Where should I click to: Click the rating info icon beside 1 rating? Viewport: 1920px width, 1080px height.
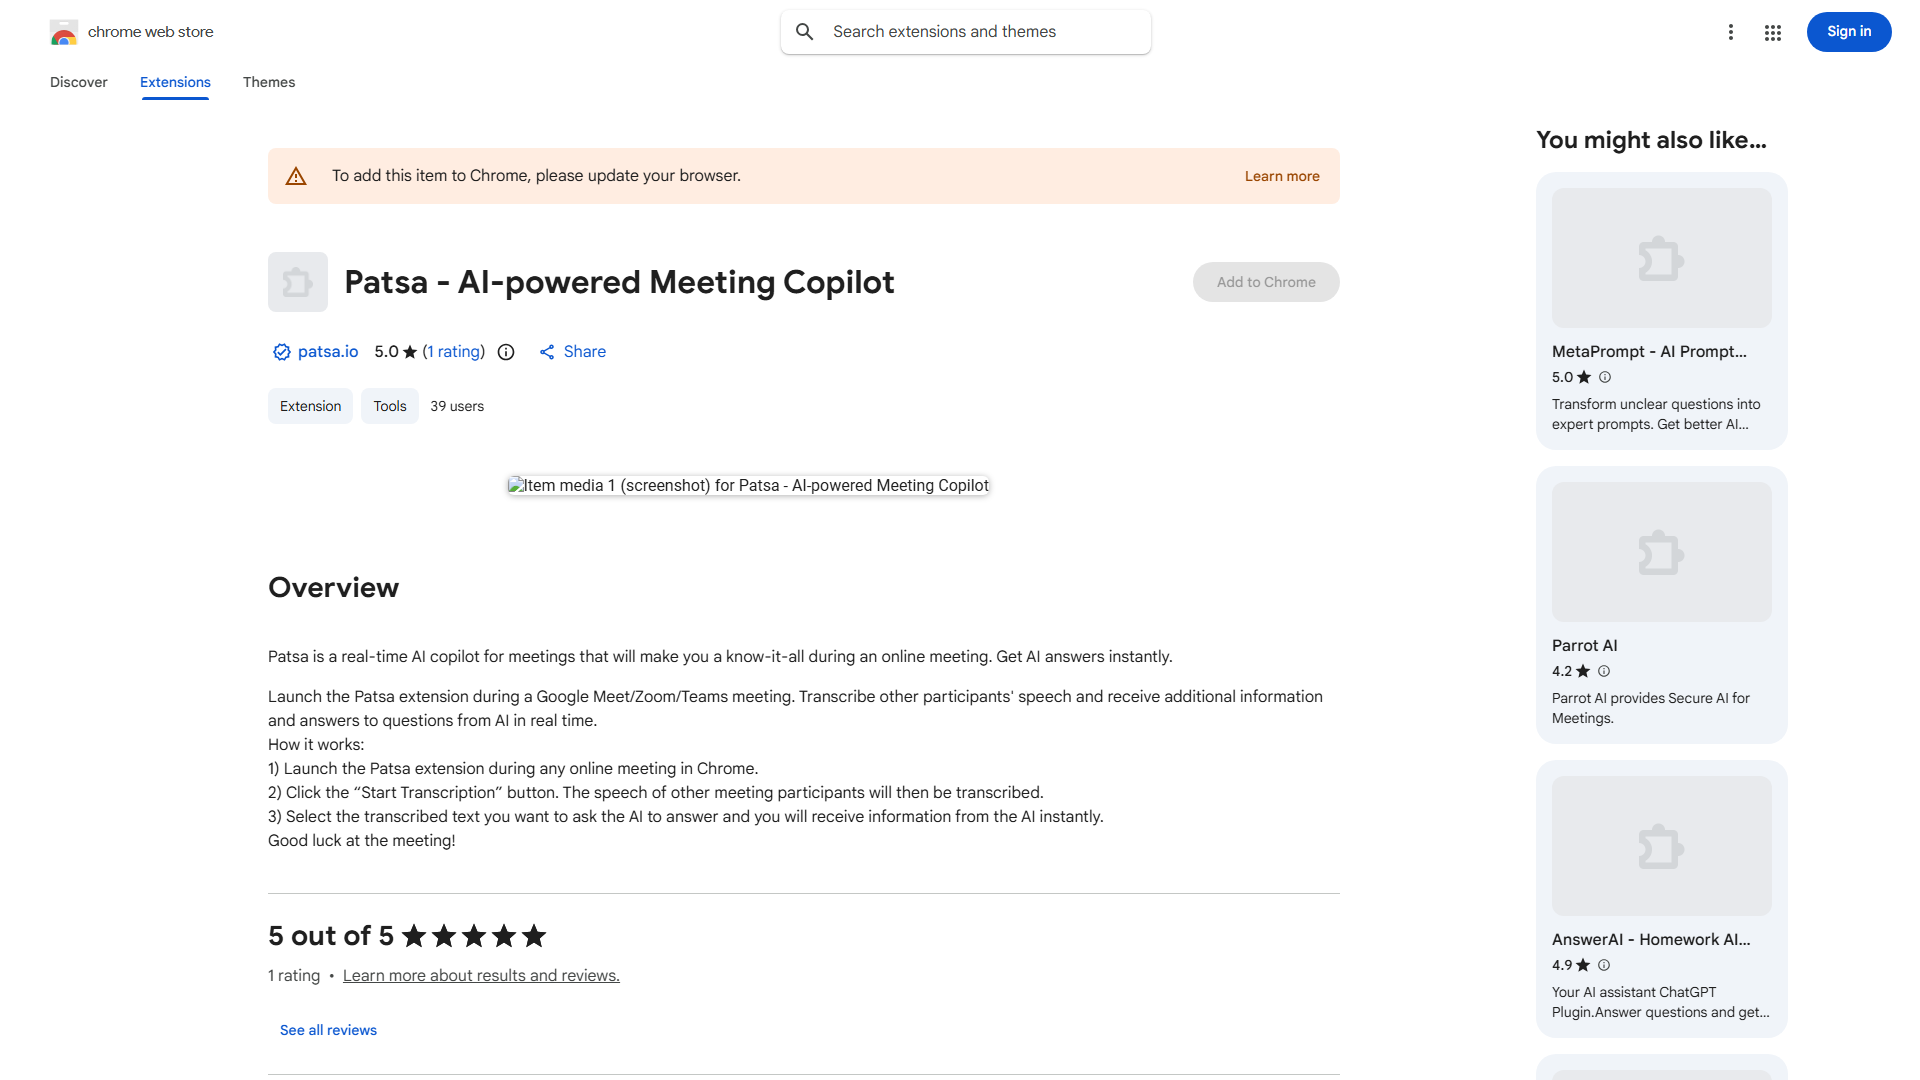point(506,352)
